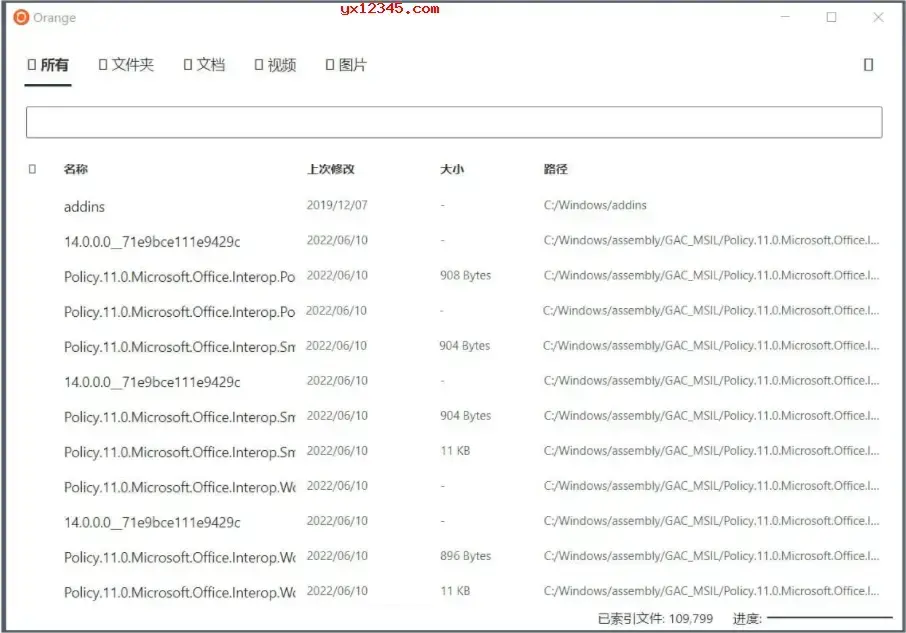Go to the 图片 tab
This screenshot has width=906, height=633.
coord(346,65)
